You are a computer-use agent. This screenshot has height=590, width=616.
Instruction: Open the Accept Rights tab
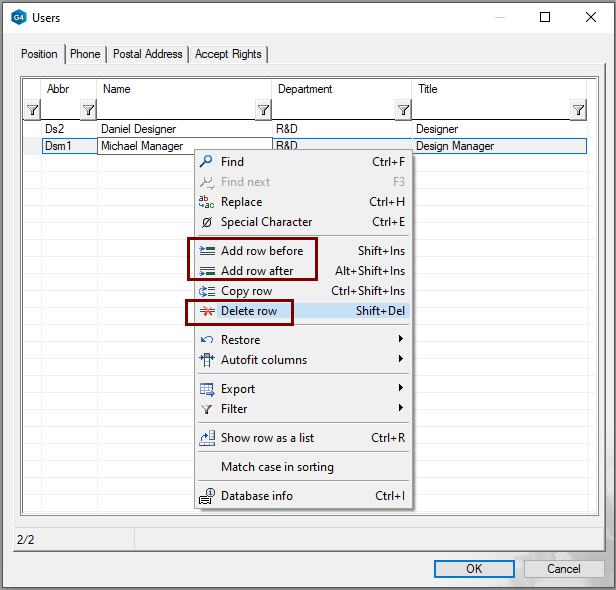[228, 54]
